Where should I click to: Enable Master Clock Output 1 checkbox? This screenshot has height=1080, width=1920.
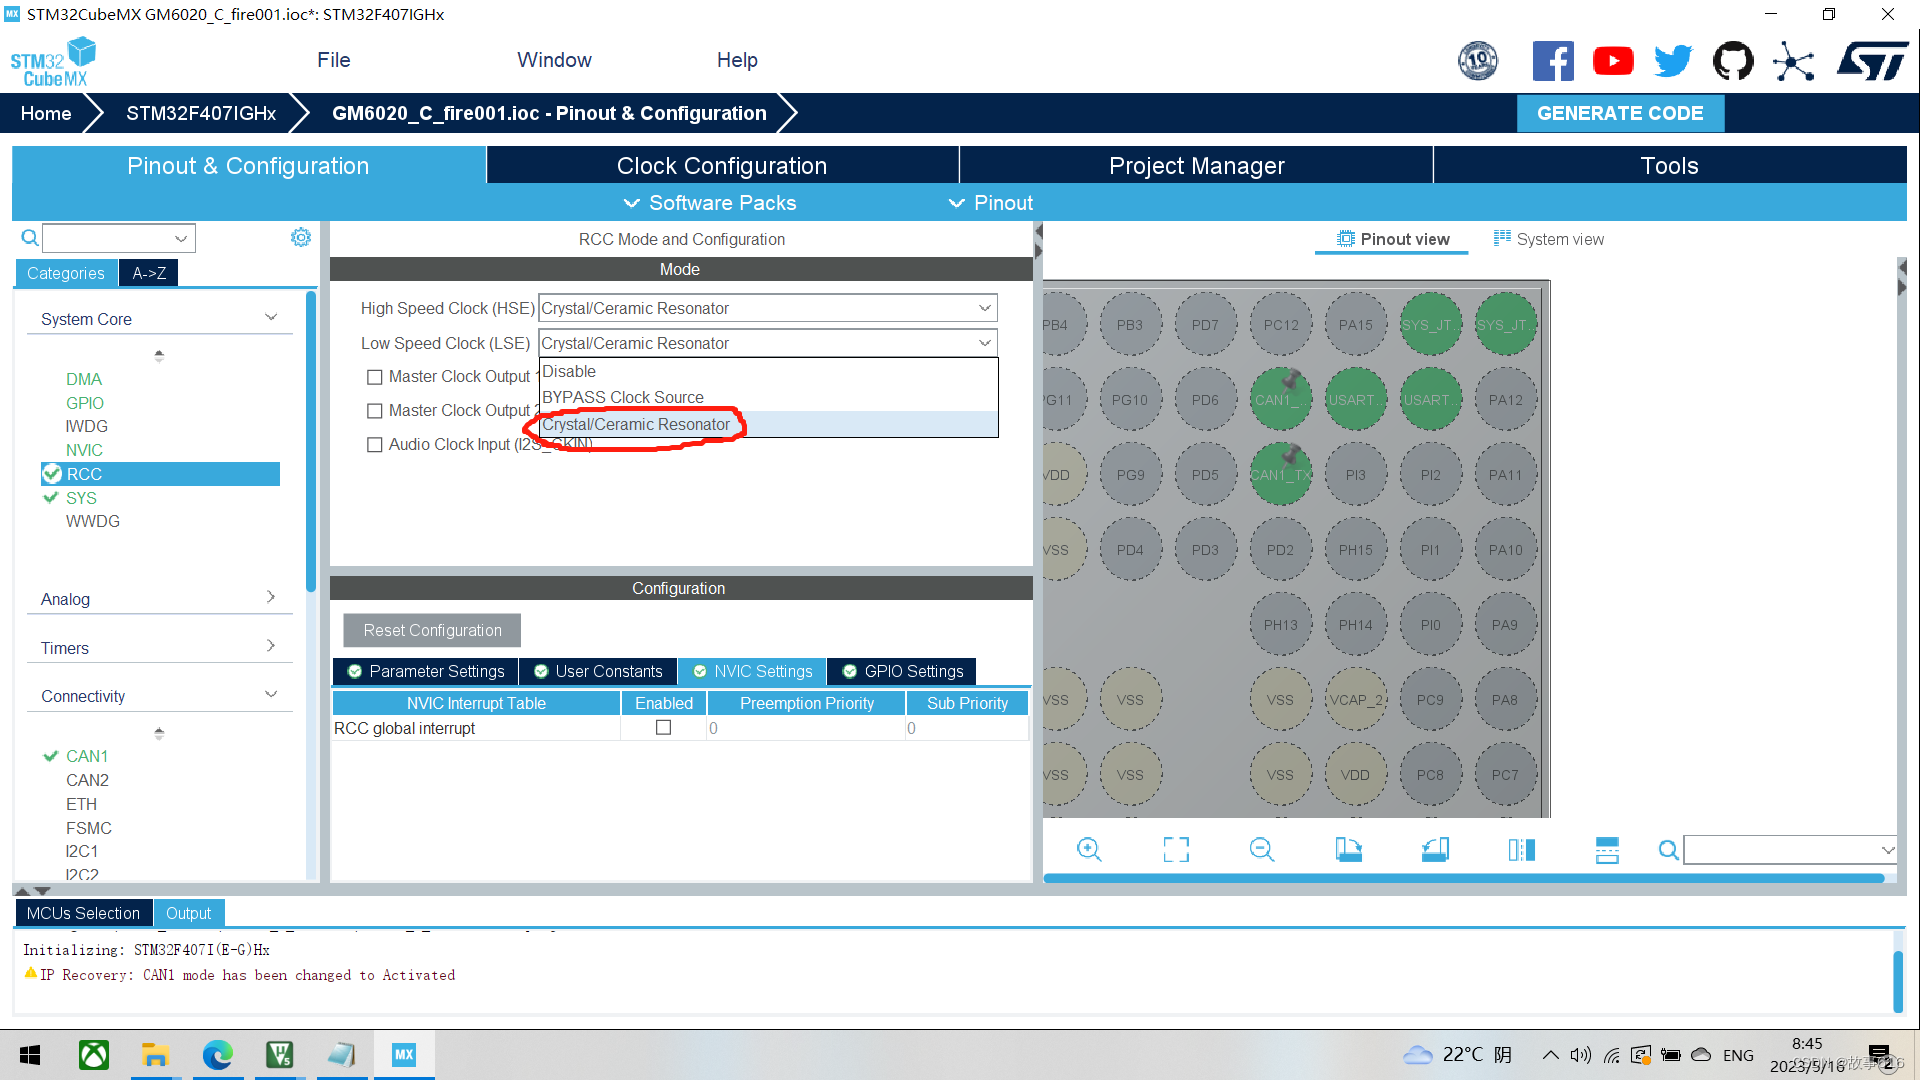pyautogui.click(x=375, y=377)
